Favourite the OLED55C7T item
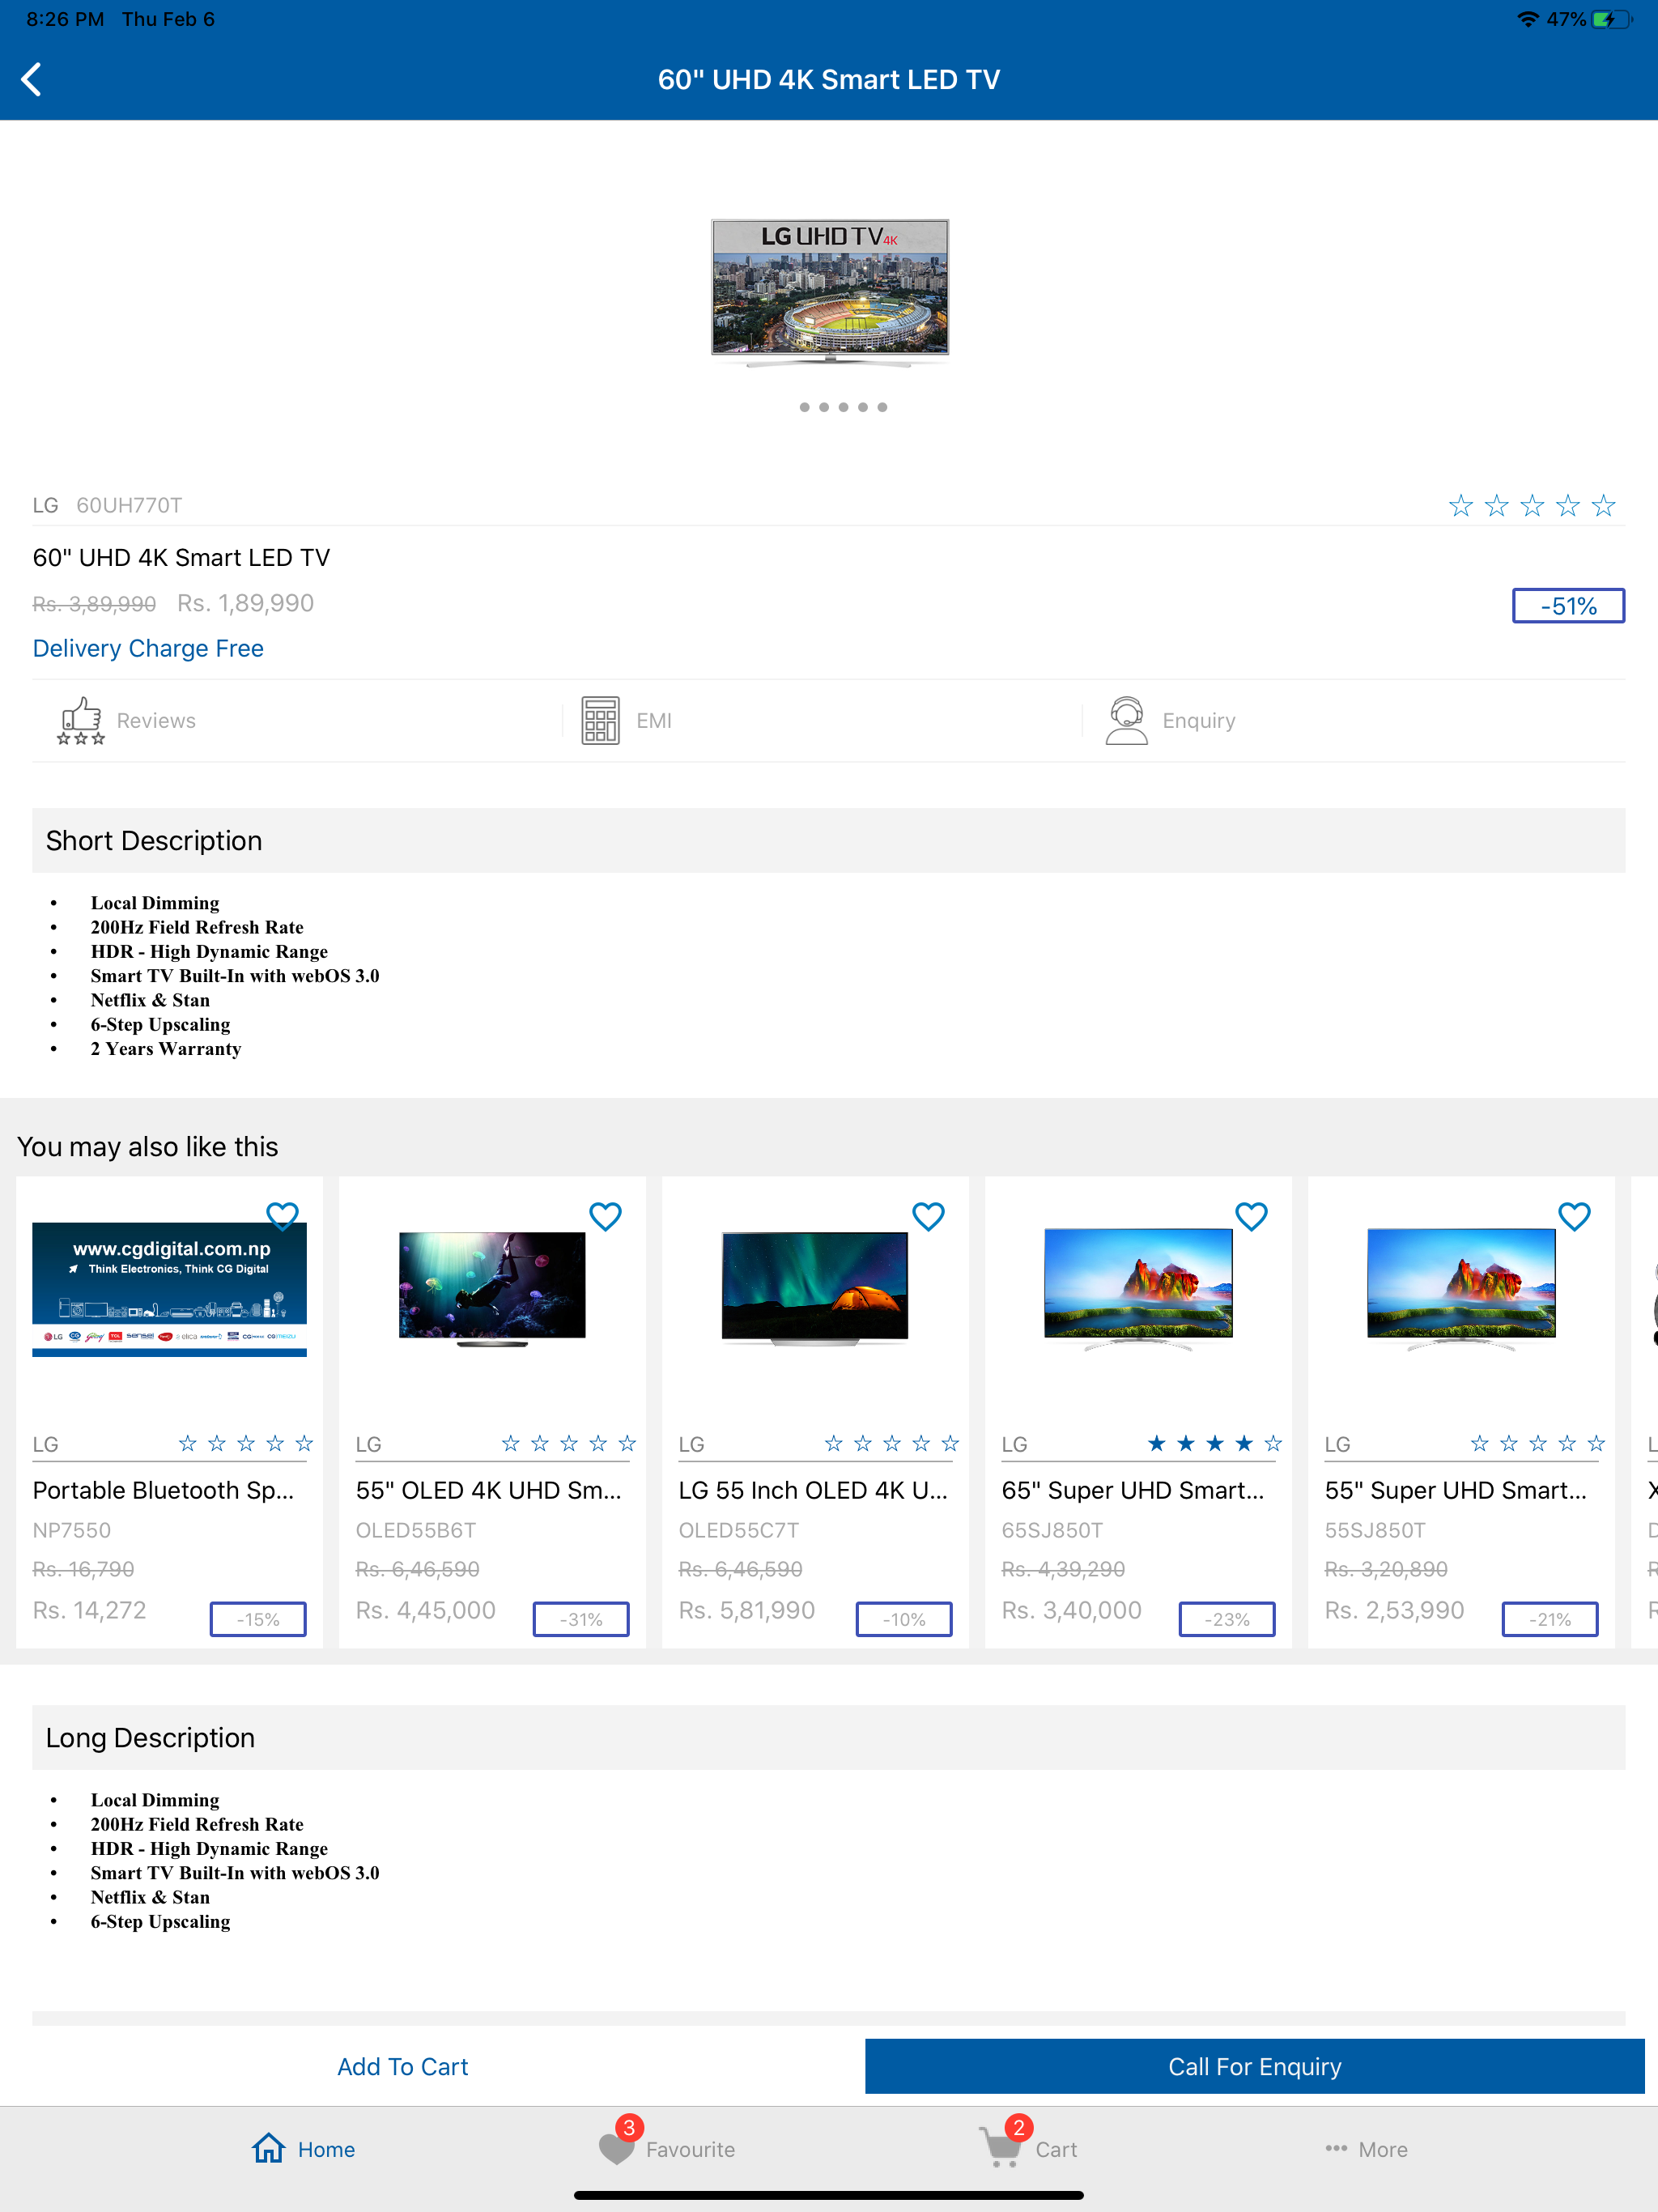The image size is (1658, 2212). coord(929,1216)
